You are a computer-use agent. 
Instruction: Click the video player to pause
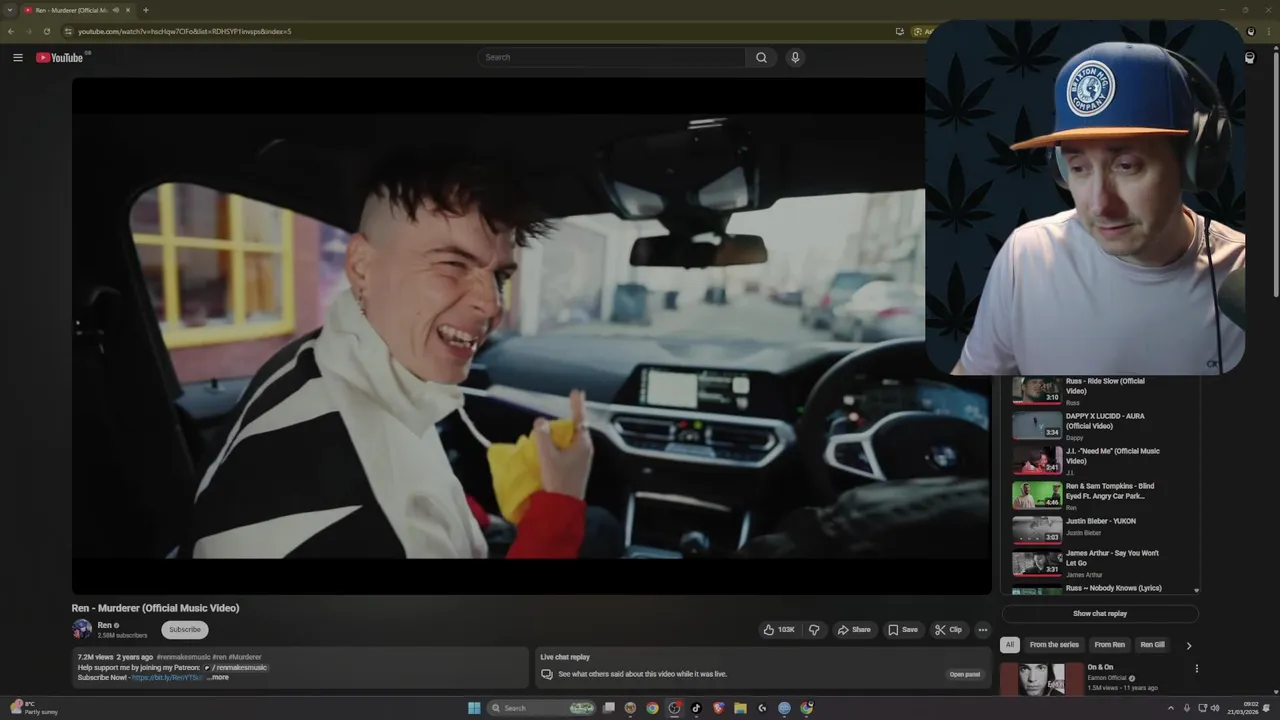coord(531,336)
